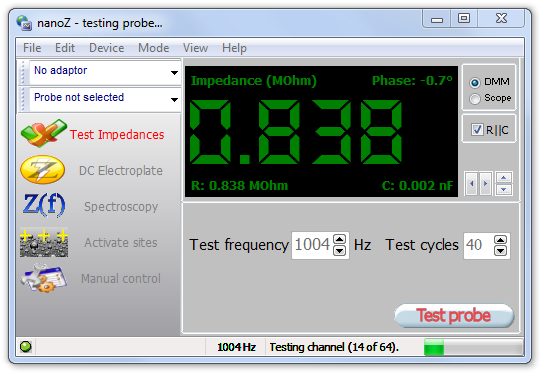Click the green status LED indicator
546x380 pixels.
coord(26,347)
